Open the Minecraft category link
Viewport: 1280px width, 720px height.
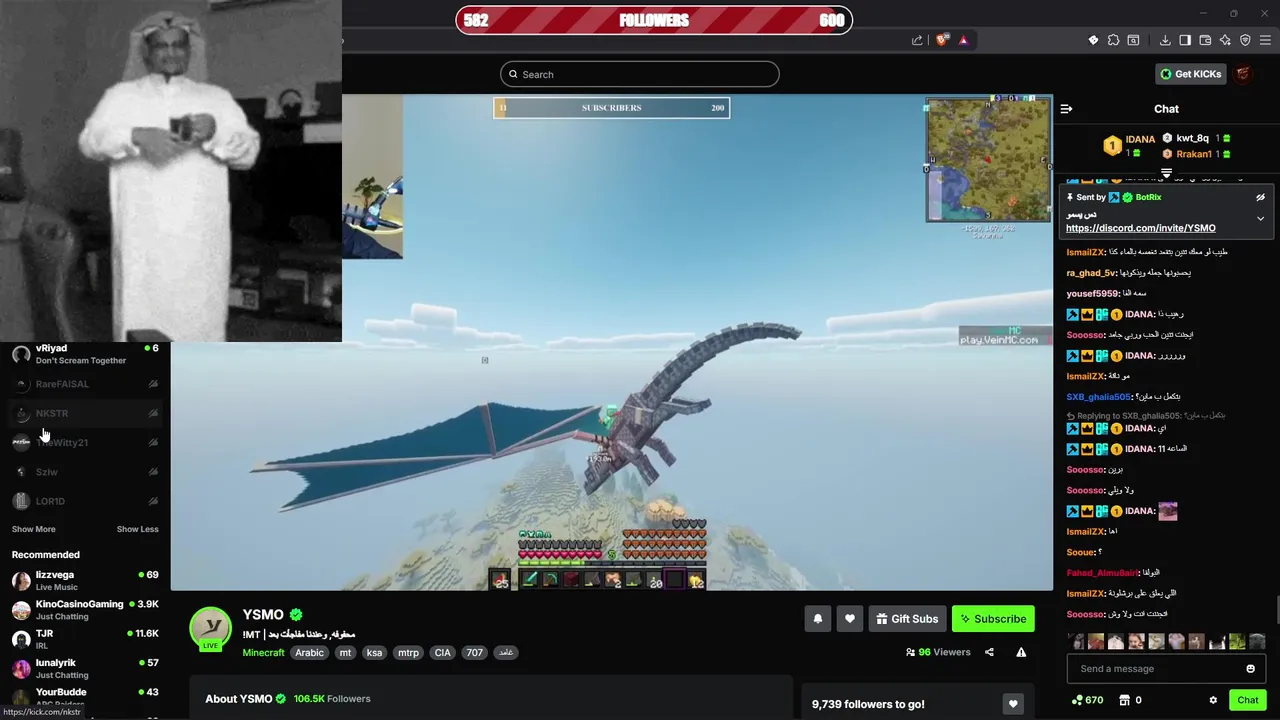pos(263,652)
